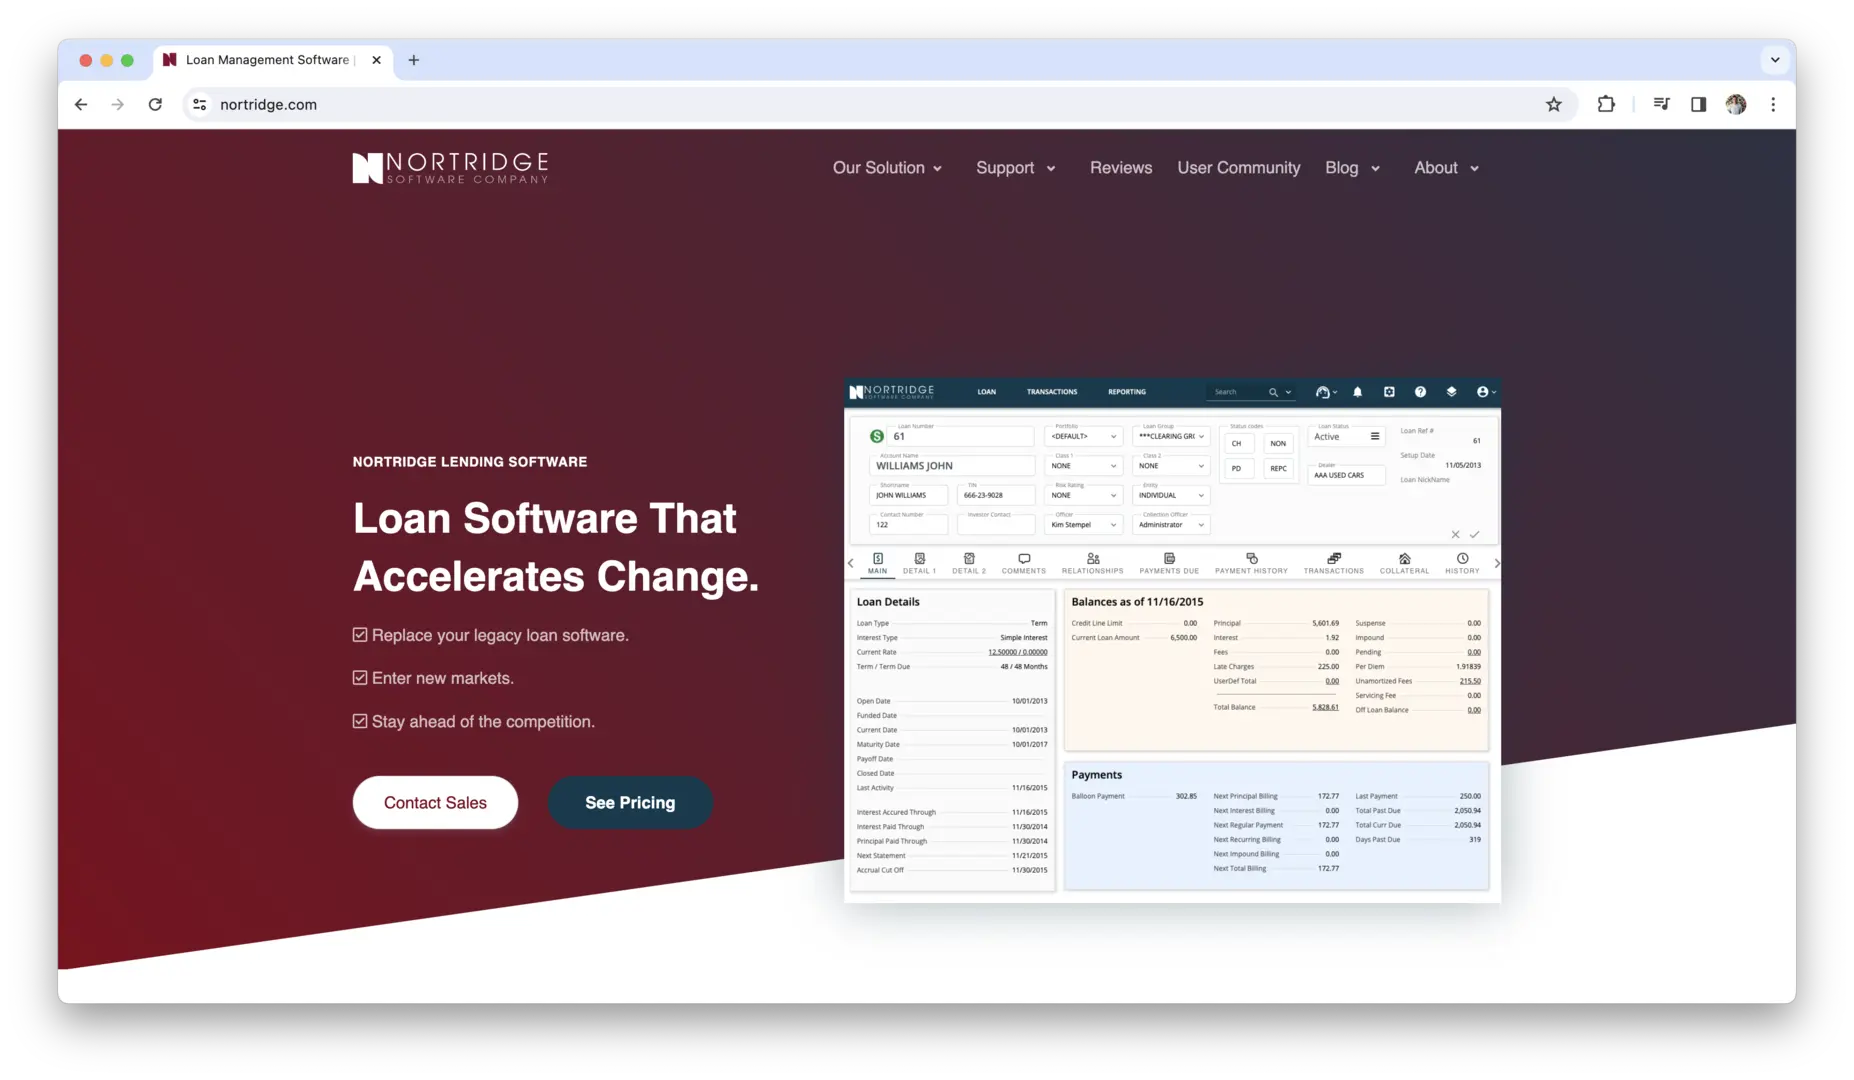The height and width of the screenshot is (1080, 1854).
Task: Open site information icon in address bar
Action: coord(200,104)
